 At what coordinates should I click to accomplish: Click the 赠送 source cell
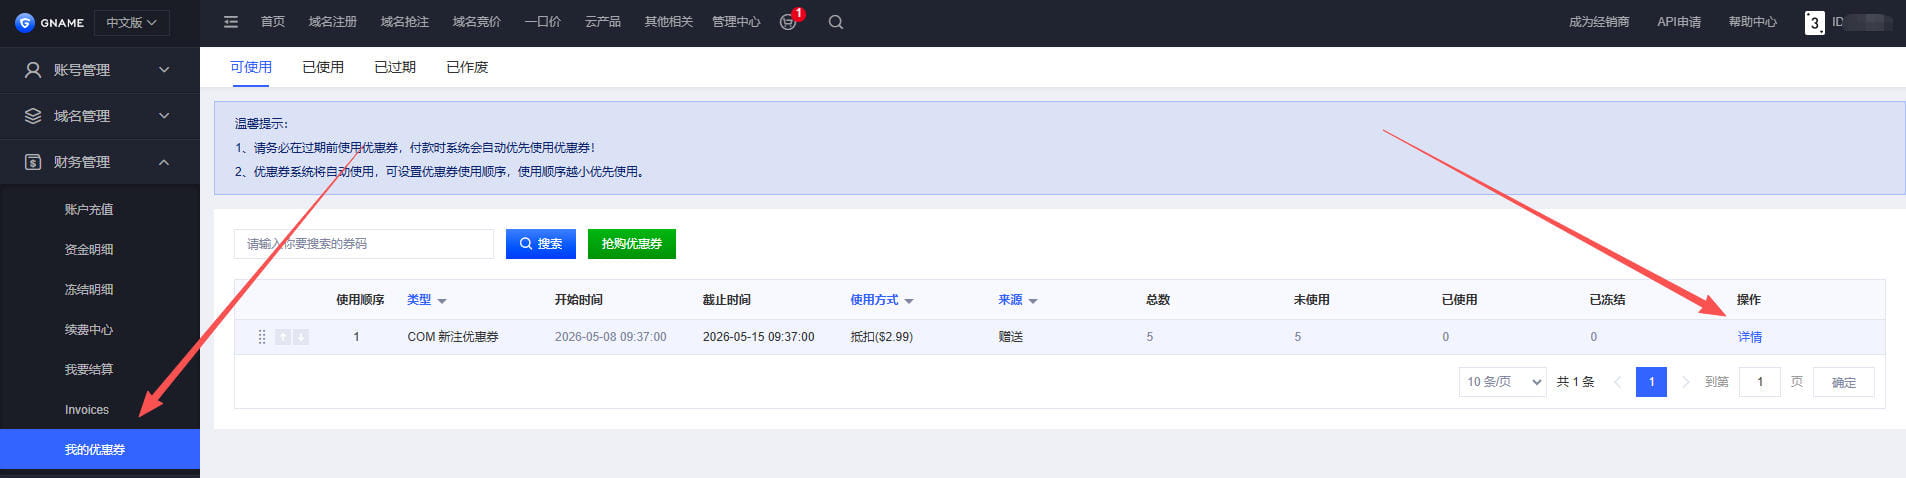pyautogui.click(x=1011, y=337)
